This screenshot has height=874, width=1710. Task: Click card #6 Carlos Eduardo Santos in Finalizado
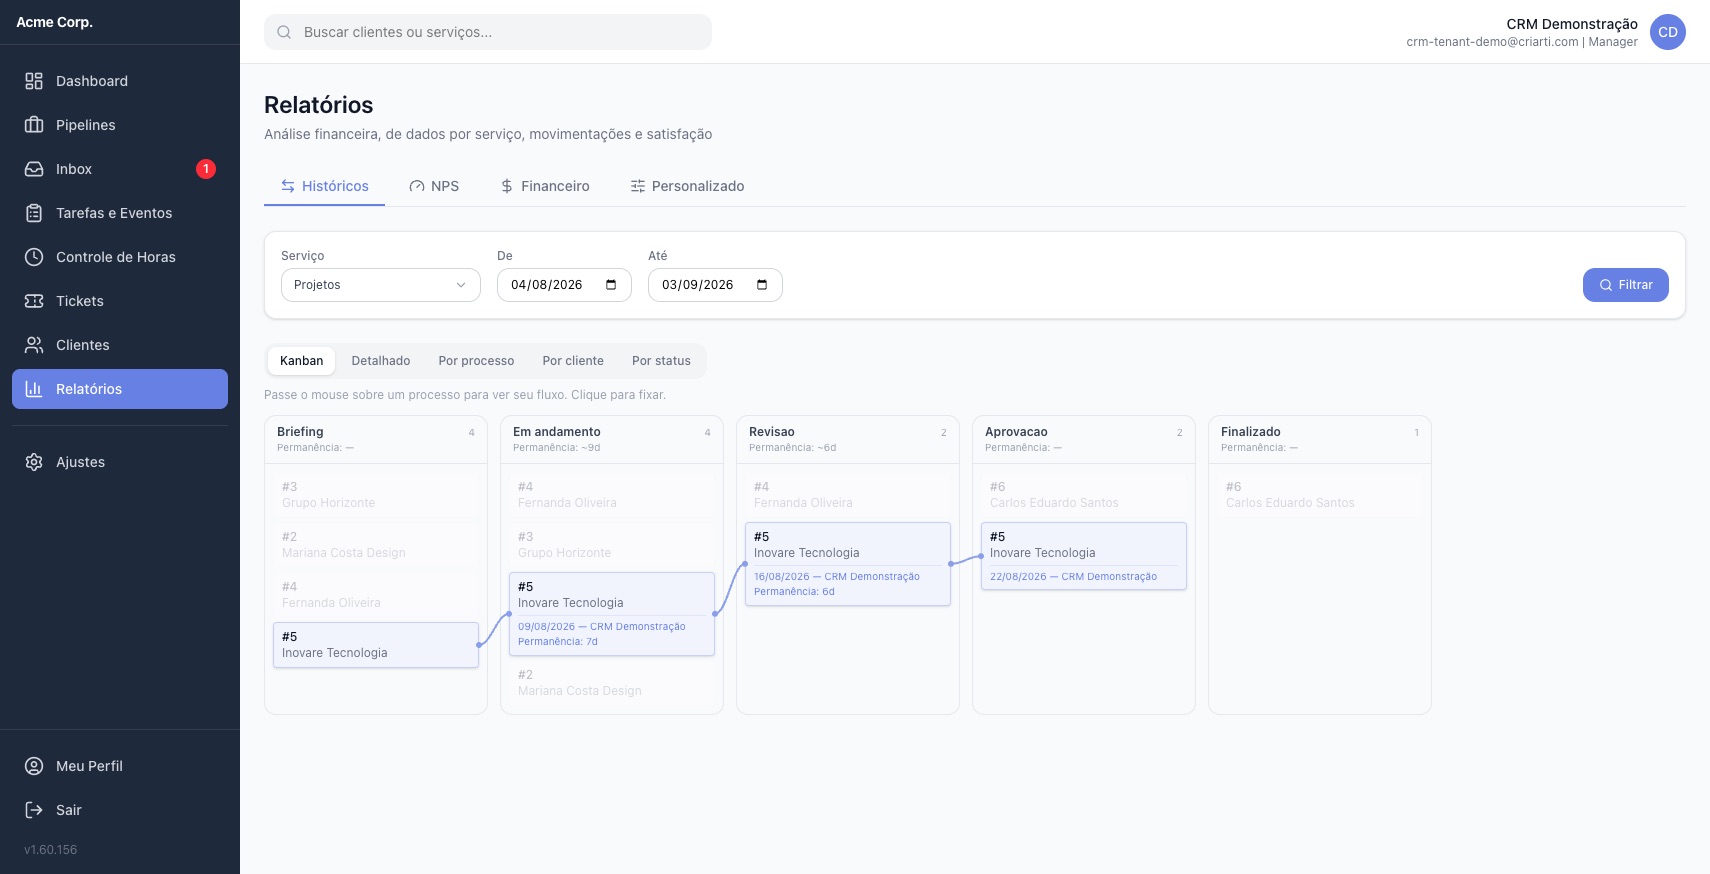click(1320, 495)
